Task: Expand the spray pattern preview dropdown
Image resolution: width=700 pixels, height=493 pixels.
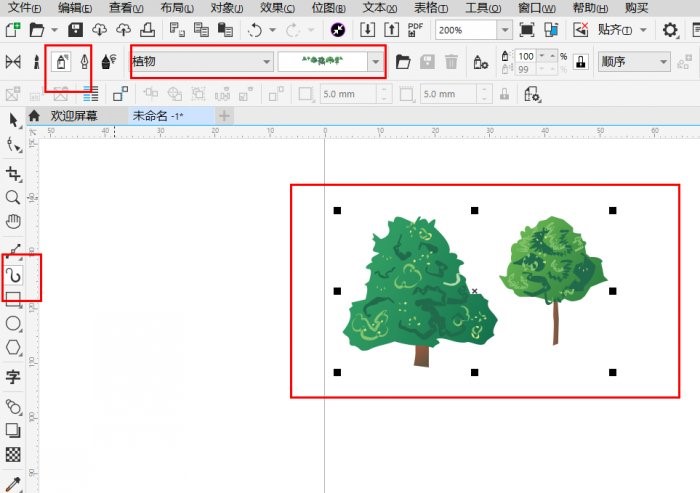Action: pos(376,62)
